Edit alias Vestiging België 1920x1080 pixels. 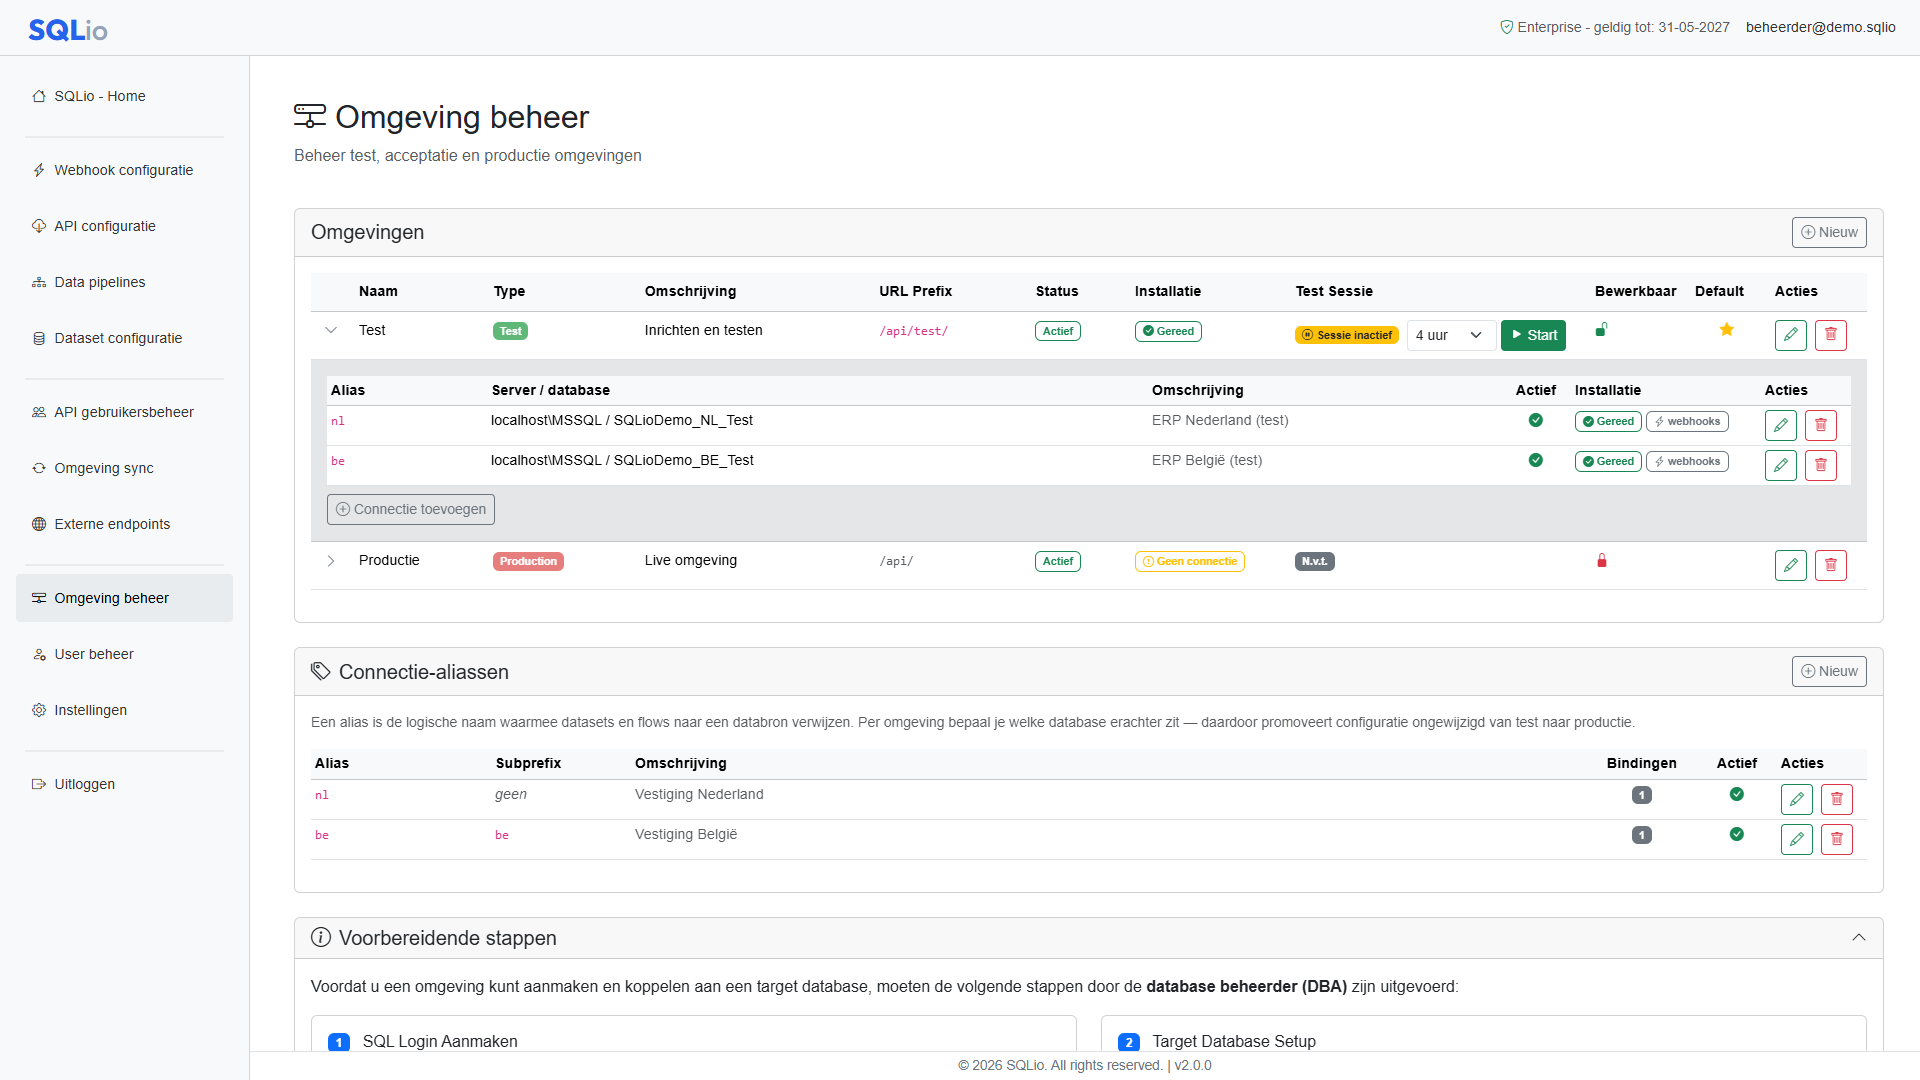(x=1796, y=839)
